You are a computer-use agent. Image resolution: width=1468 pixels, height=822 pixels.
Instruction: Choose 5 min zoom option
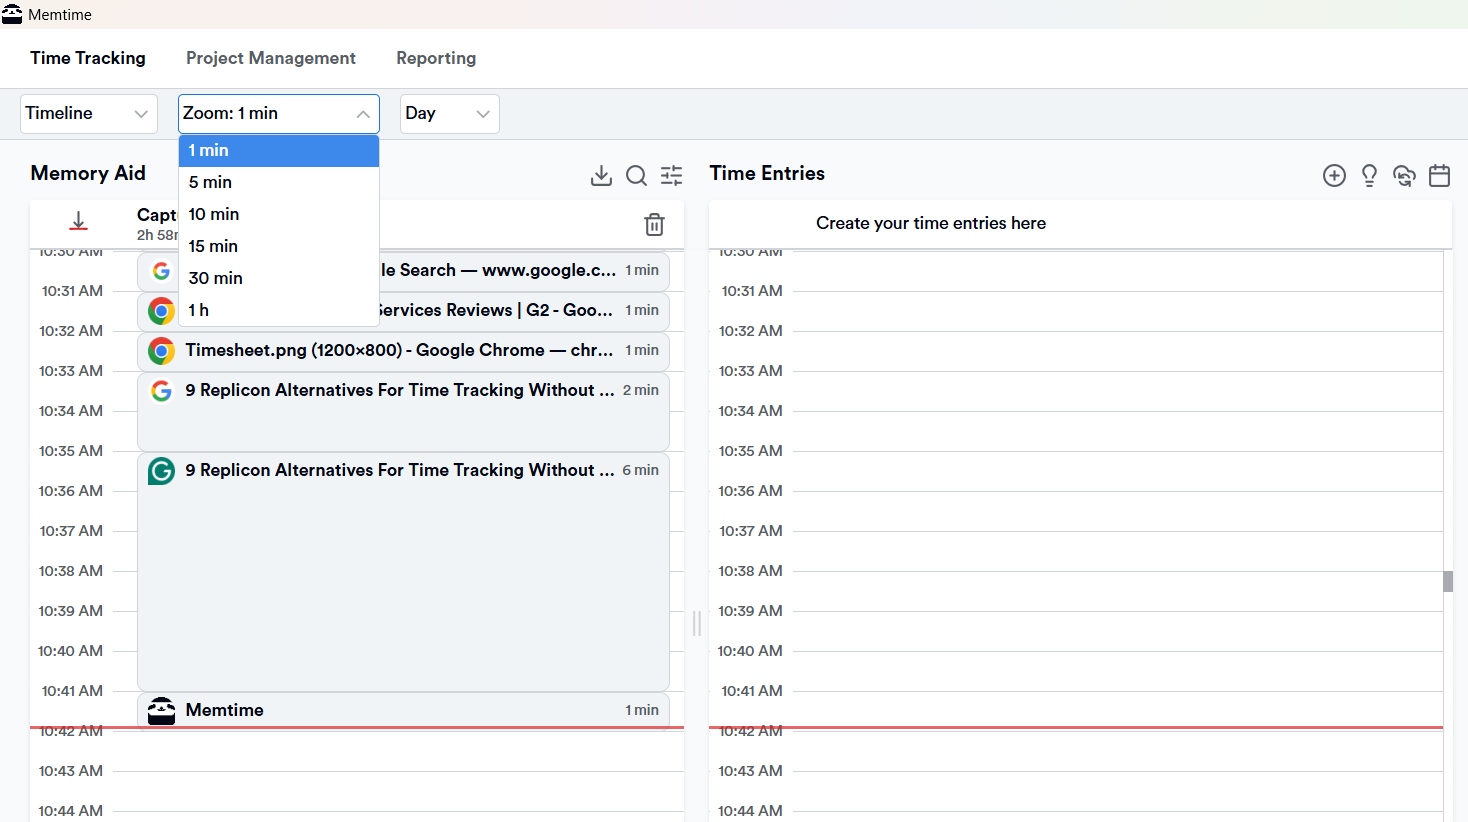(279, 182)
